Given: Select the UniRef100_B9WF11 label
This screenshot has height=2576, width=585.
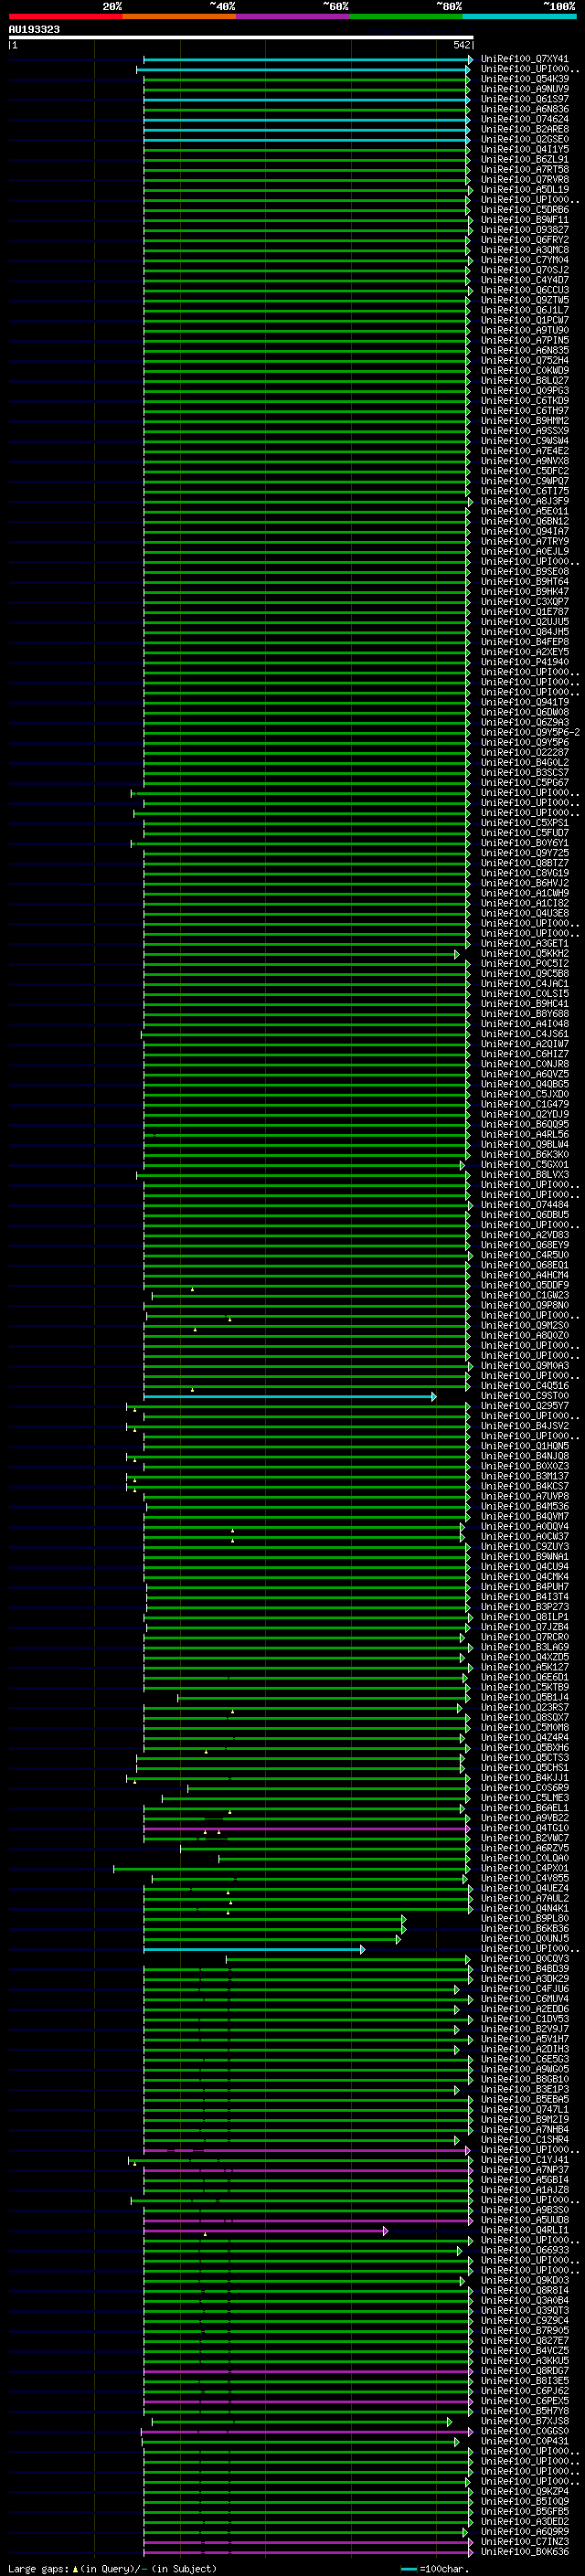Looking at the screenshot, I should pos(525,220).
